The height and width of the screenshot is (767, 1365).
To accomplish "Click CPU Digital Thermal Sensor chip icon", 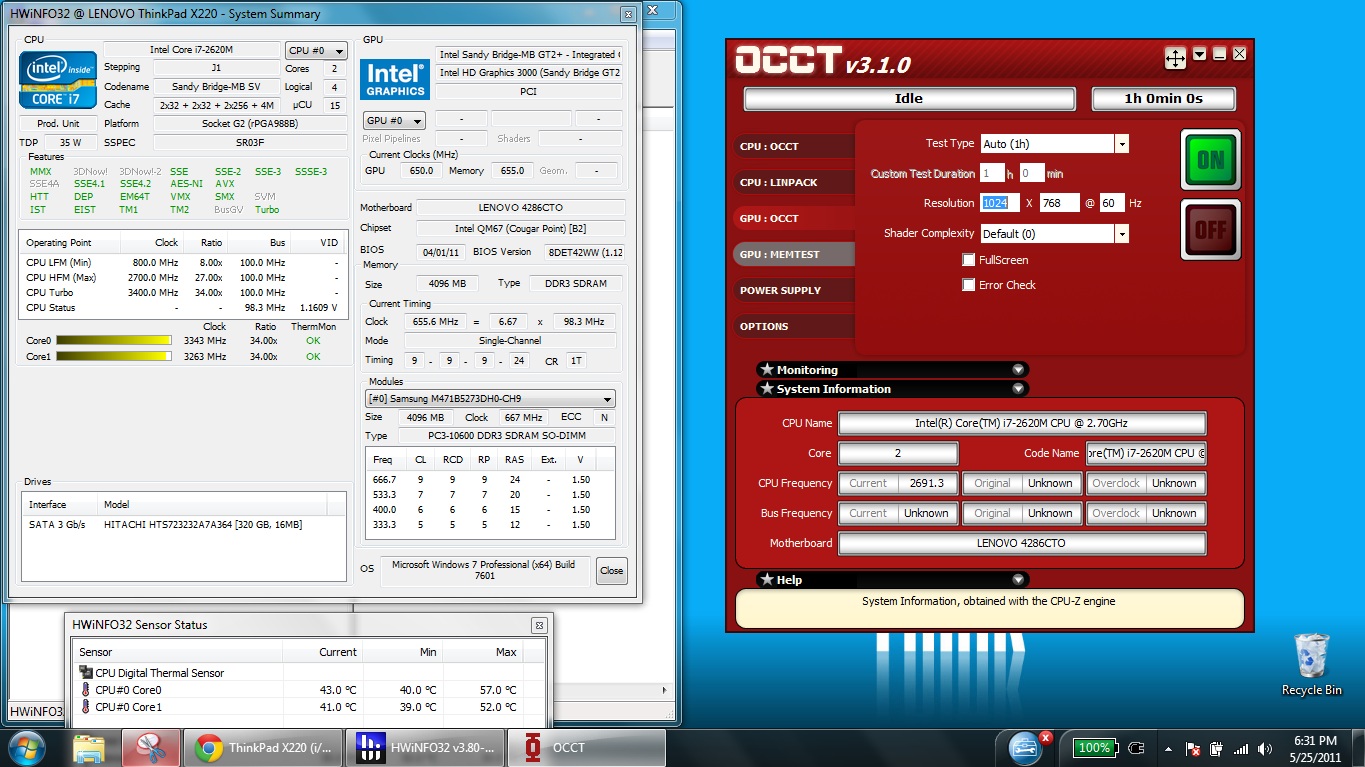I will pos(86,673).
